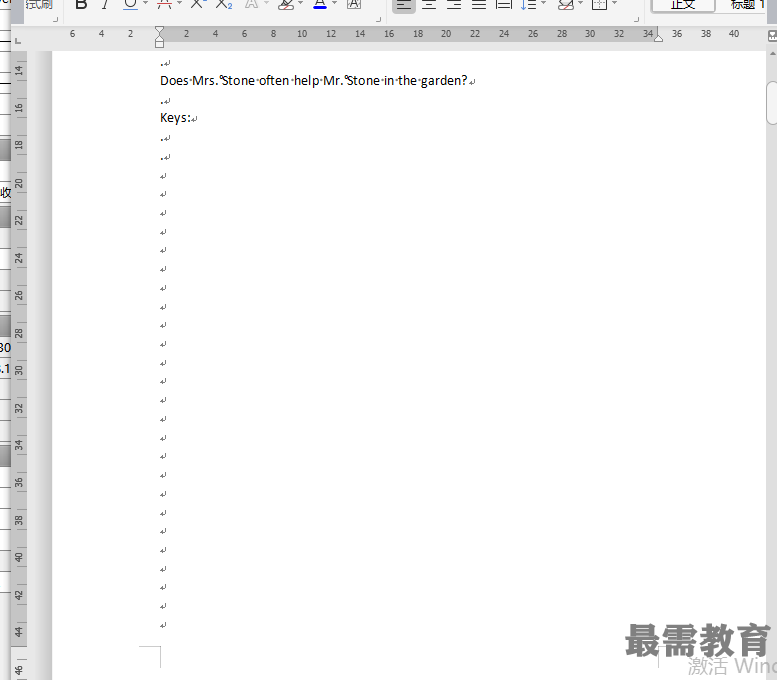Click the vertical scrollbar up arrow
The height and width of the screenshot is (680, 777).
[x=772, y=53]
